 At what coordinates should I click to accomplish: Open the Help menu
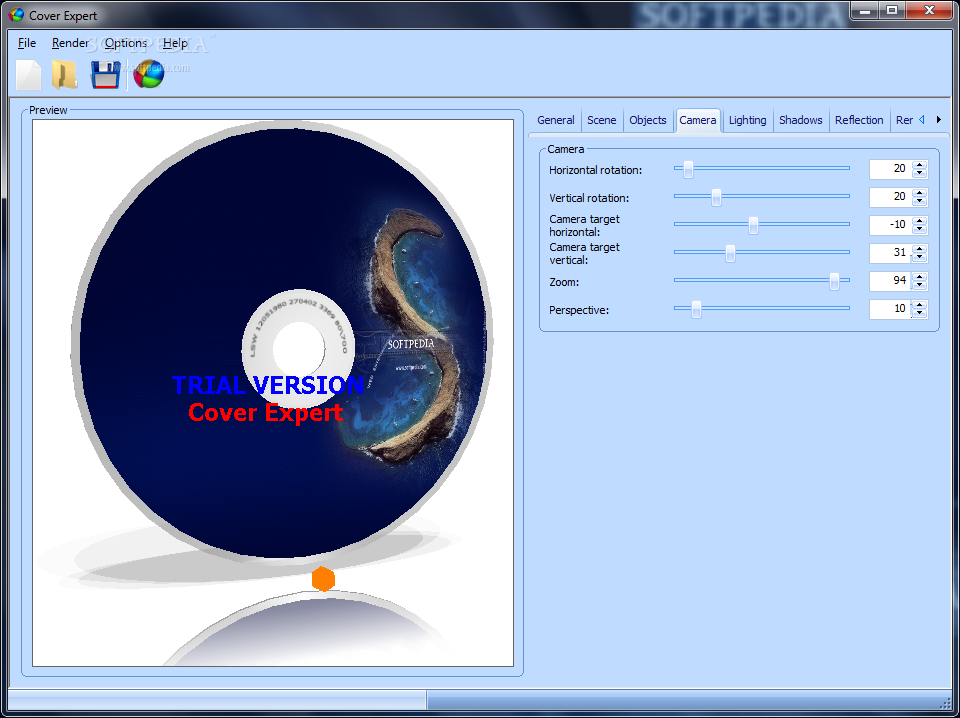pos(175,43)
